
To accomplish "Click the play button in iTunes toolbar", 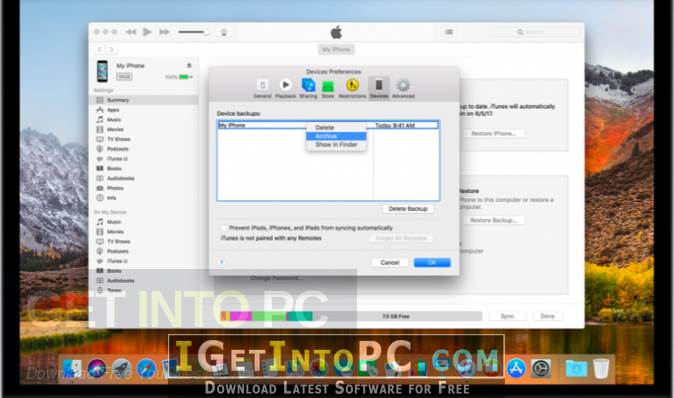I will 147,32.
